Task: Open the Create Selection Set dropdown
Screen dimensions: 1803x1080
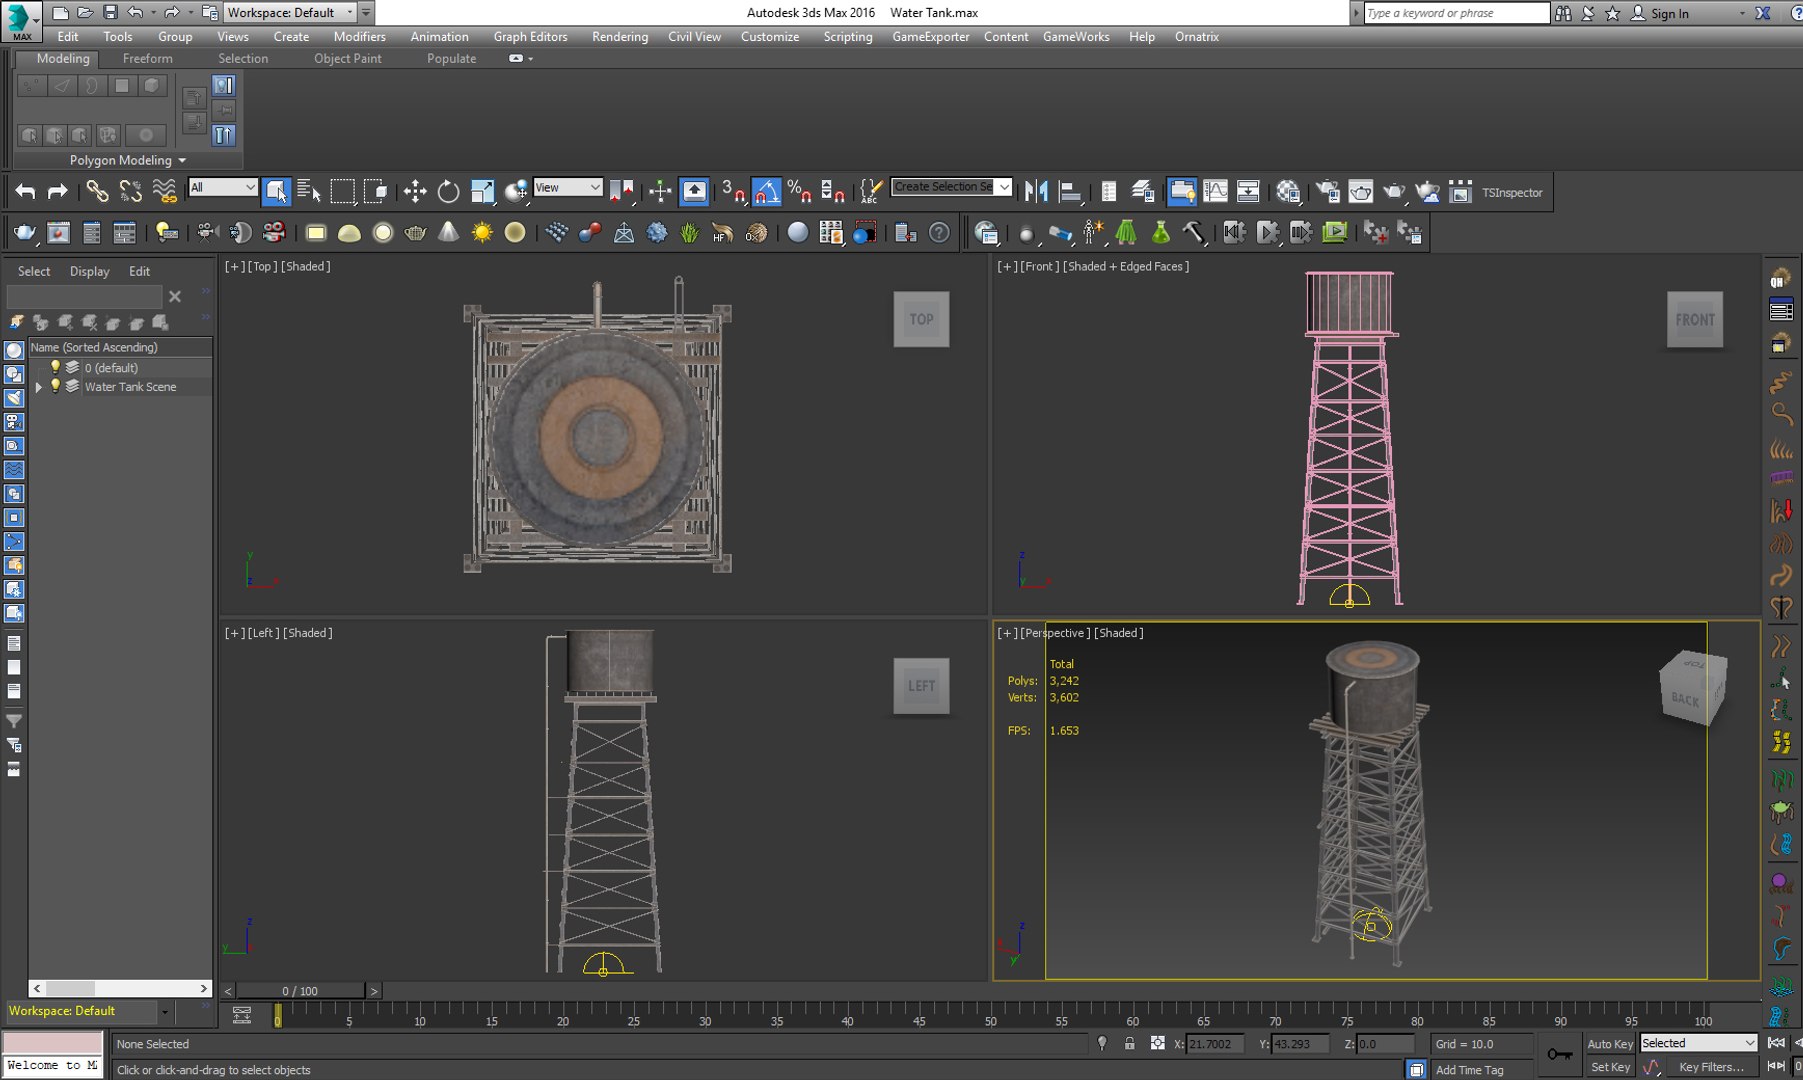Action: [x=951, y=187]
